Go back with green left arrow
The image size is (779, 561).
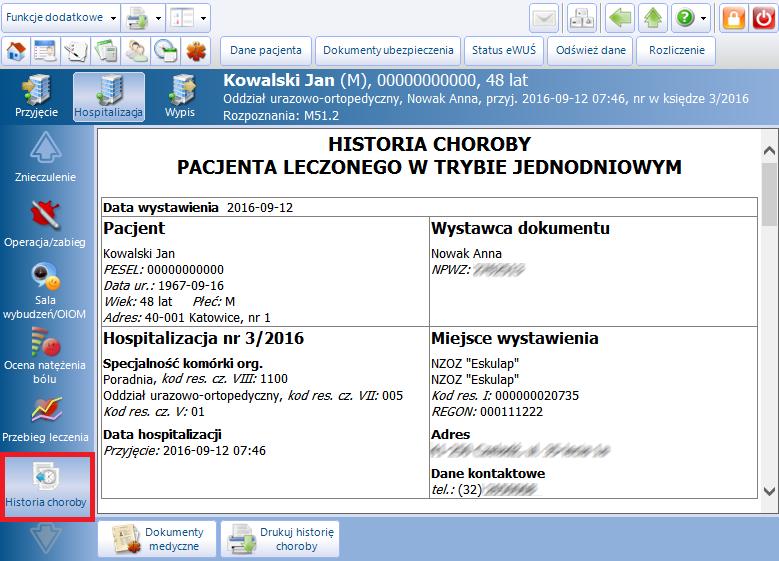[620, 18]
